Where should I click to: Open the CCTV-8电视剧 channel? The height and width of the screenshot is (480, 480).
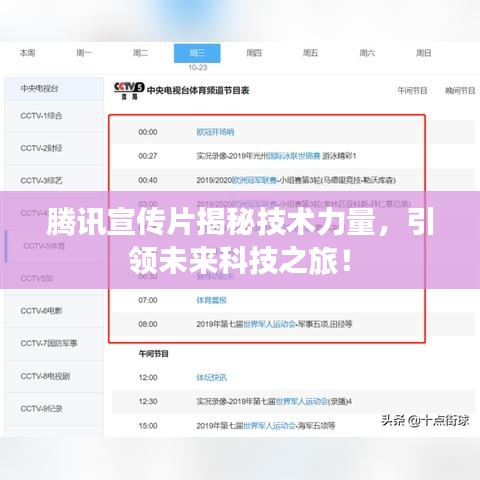pyautogui.click(x=54, y=376)
